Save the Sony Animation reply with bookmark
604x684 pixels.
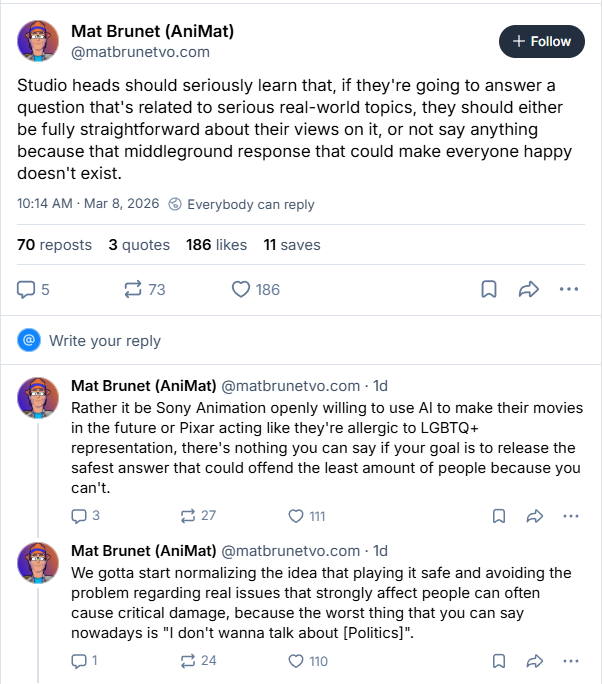(499, 516)
